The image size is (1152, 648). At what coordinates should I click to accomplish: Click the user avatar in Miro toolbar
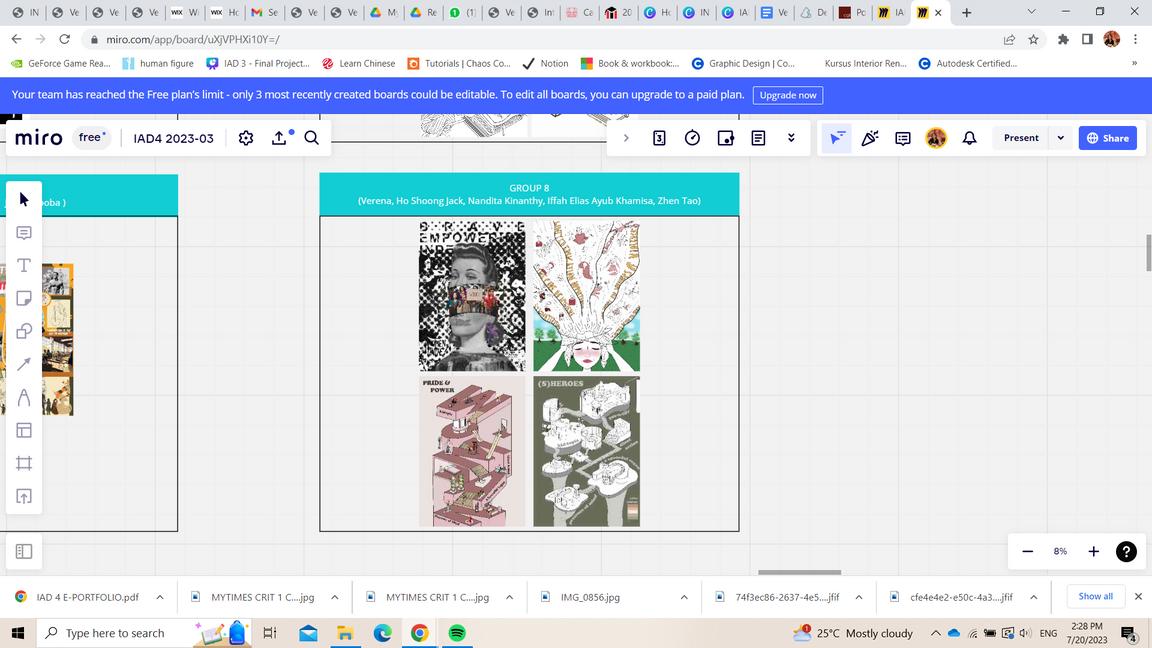tap(936, 138)
